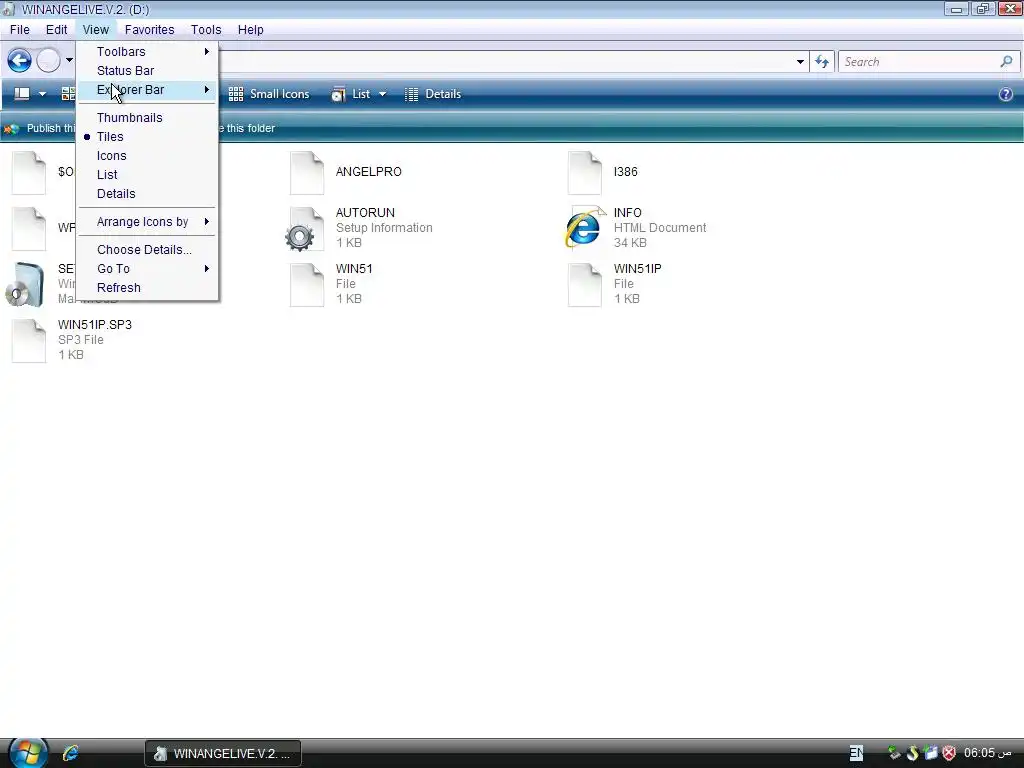
Task: Click the List view toolbar icon
Action: click(338, 94)
